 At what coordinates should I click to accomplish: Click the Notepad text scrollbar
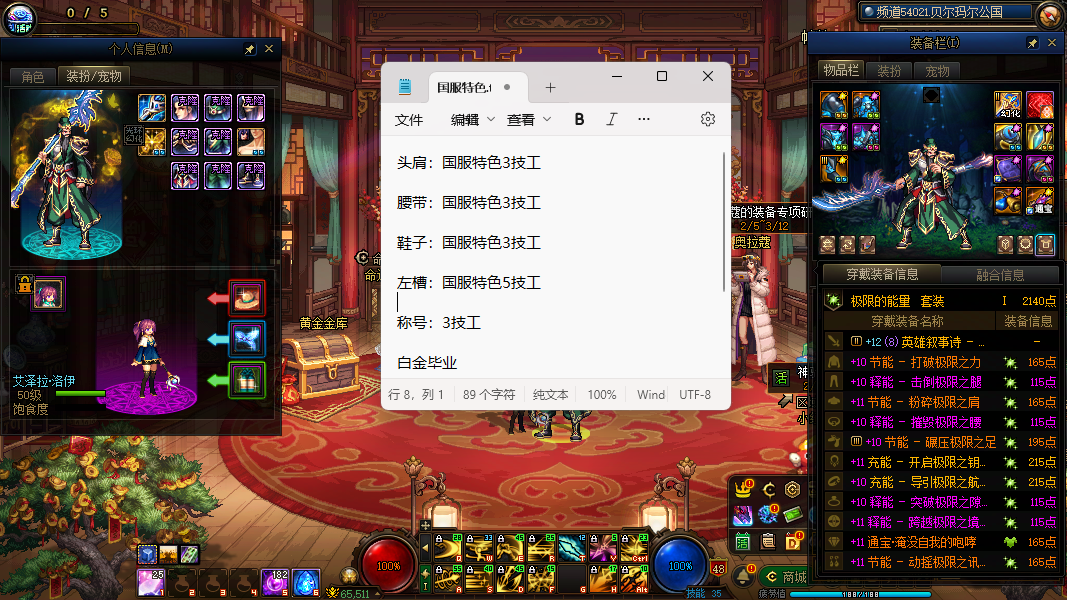(724, 220)
